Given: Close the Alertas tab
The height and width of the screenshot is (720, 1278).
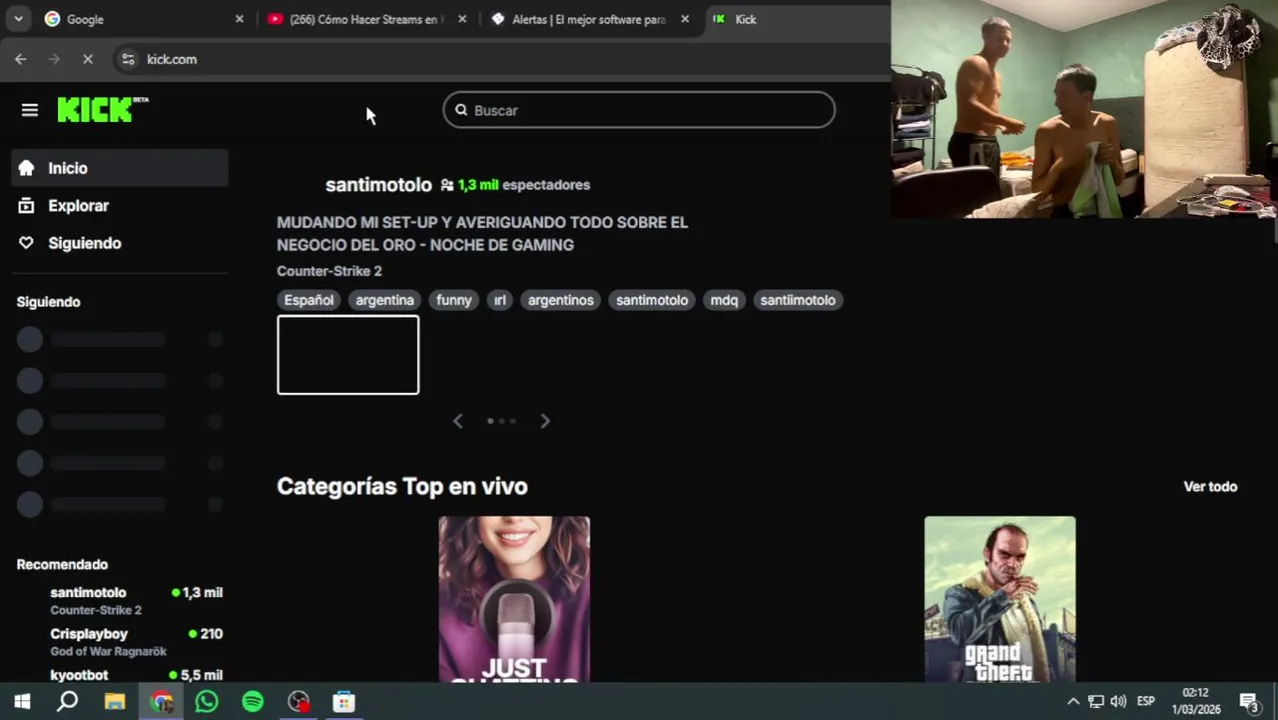Looking at the screenshot, I should coord(684,19).
